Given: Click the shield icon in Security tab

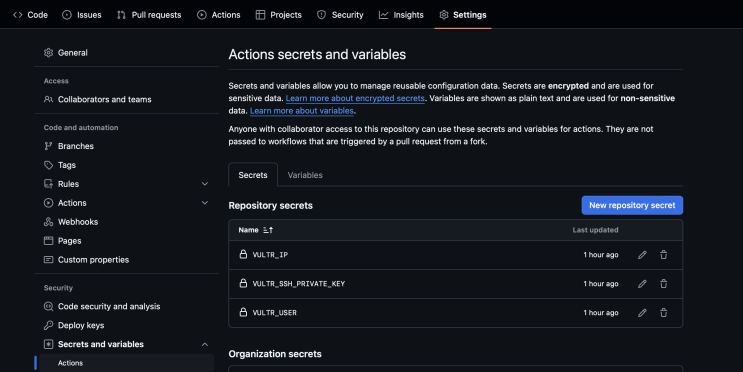Looking at the screenshot, I should [321, 15].
